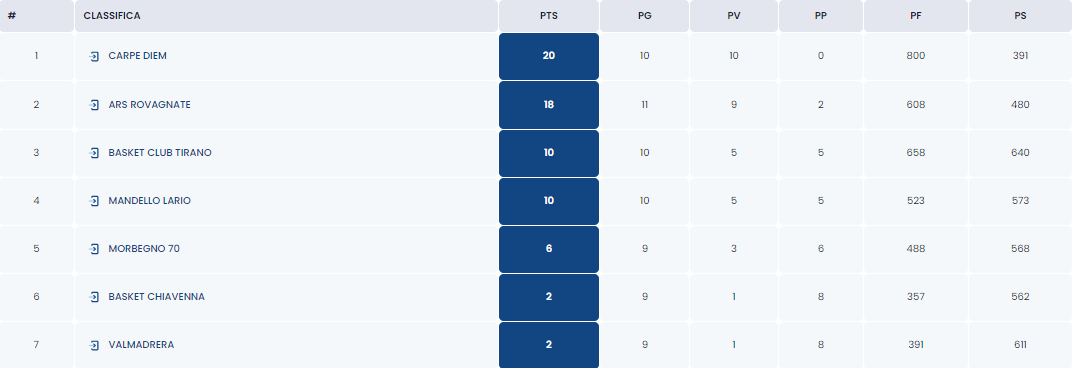The height and width of the screenshot is (368, 1073).
Task: Click the icon next to MORBEGNO 70
Action: (x=94, y=248)
